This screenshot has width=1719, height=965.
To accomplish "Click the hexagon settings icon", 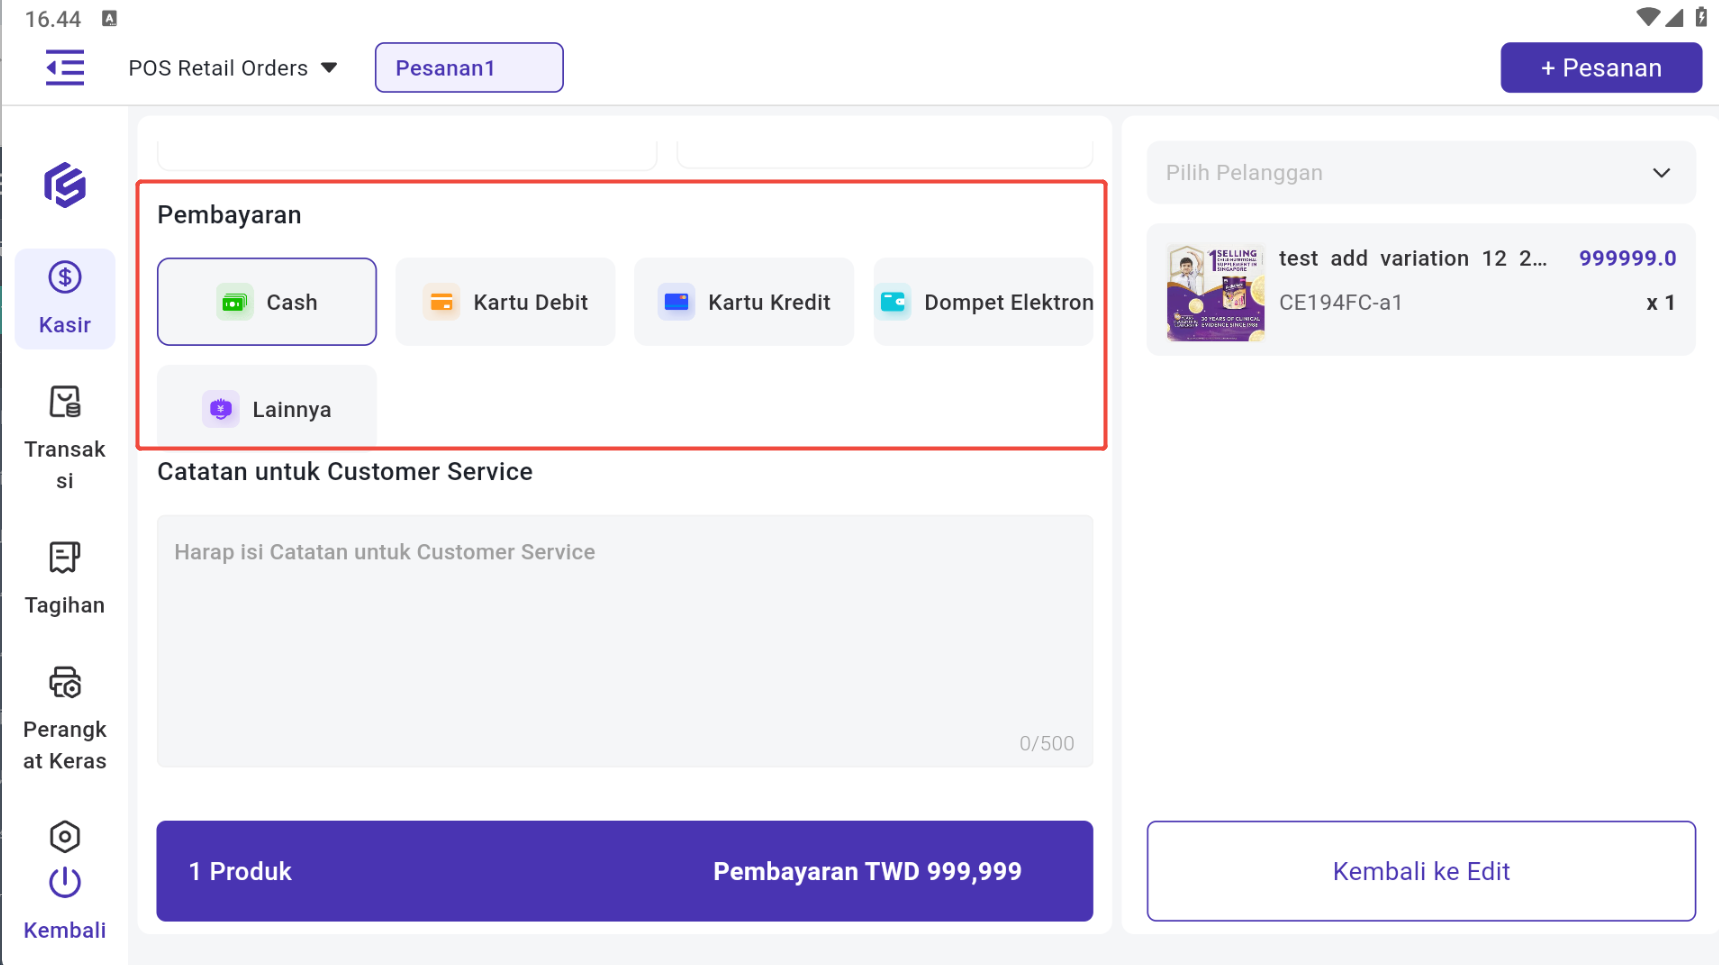I will [x=65, y=836].
